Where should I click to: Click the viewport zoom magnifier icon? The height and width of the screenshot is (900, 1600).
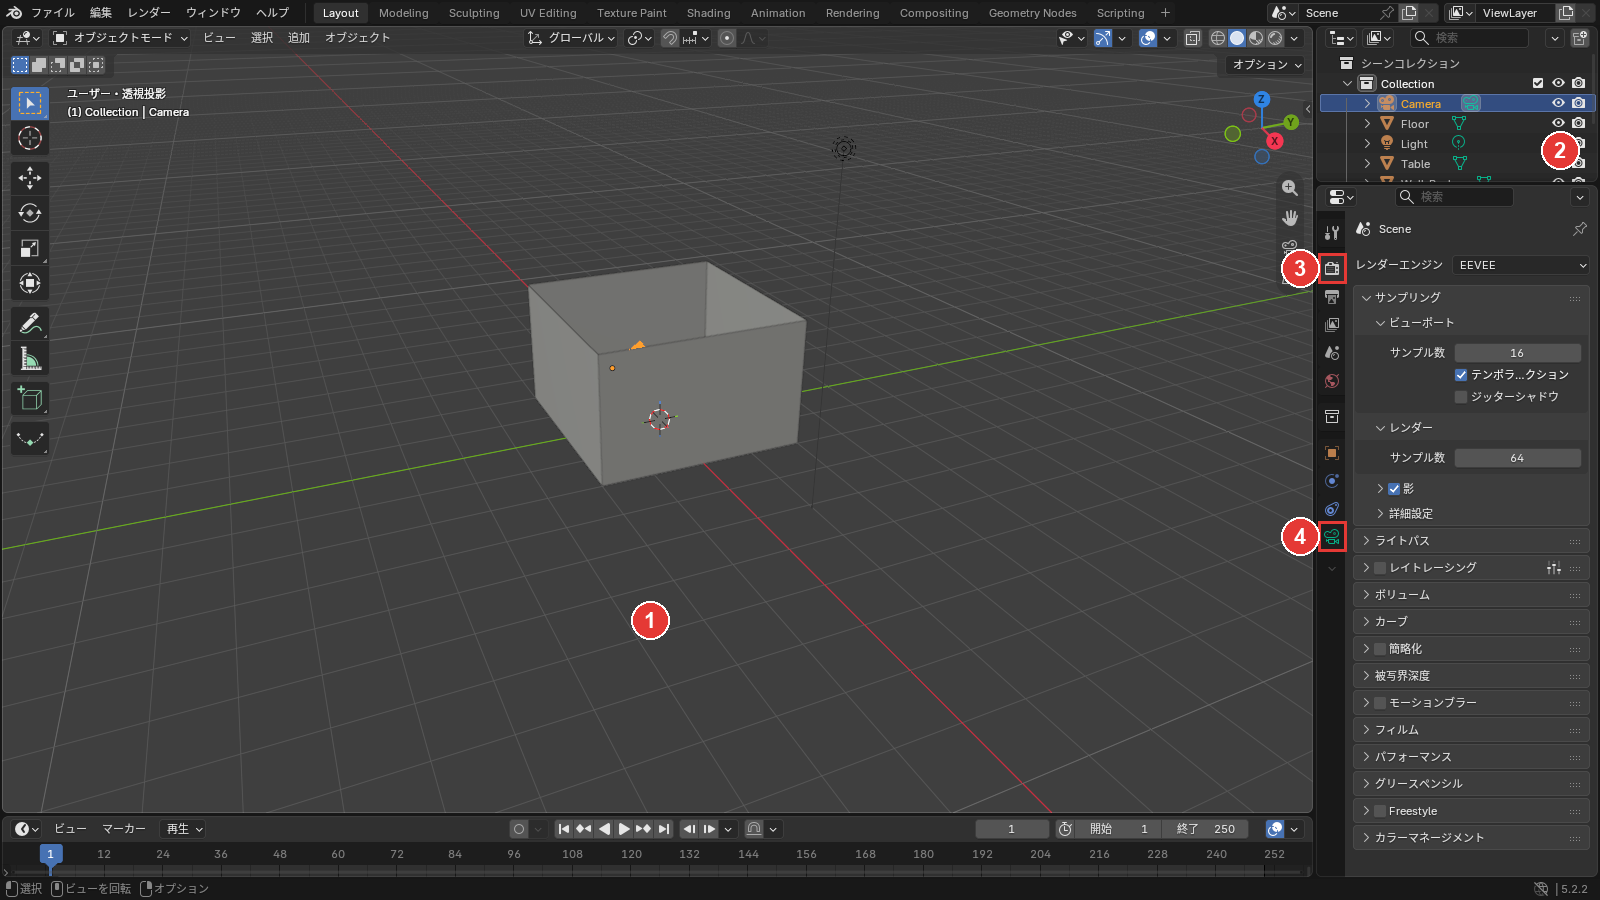click(1290, 188)
